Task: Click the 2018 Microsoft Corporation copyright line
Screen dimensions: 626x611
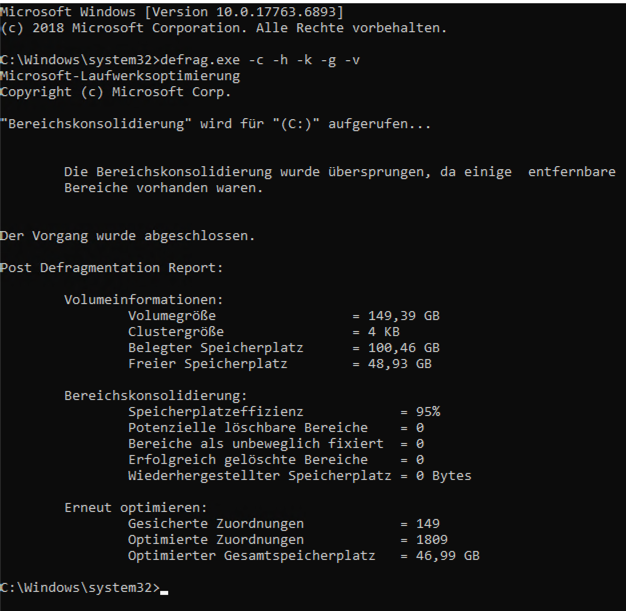Action: [223, 27]
